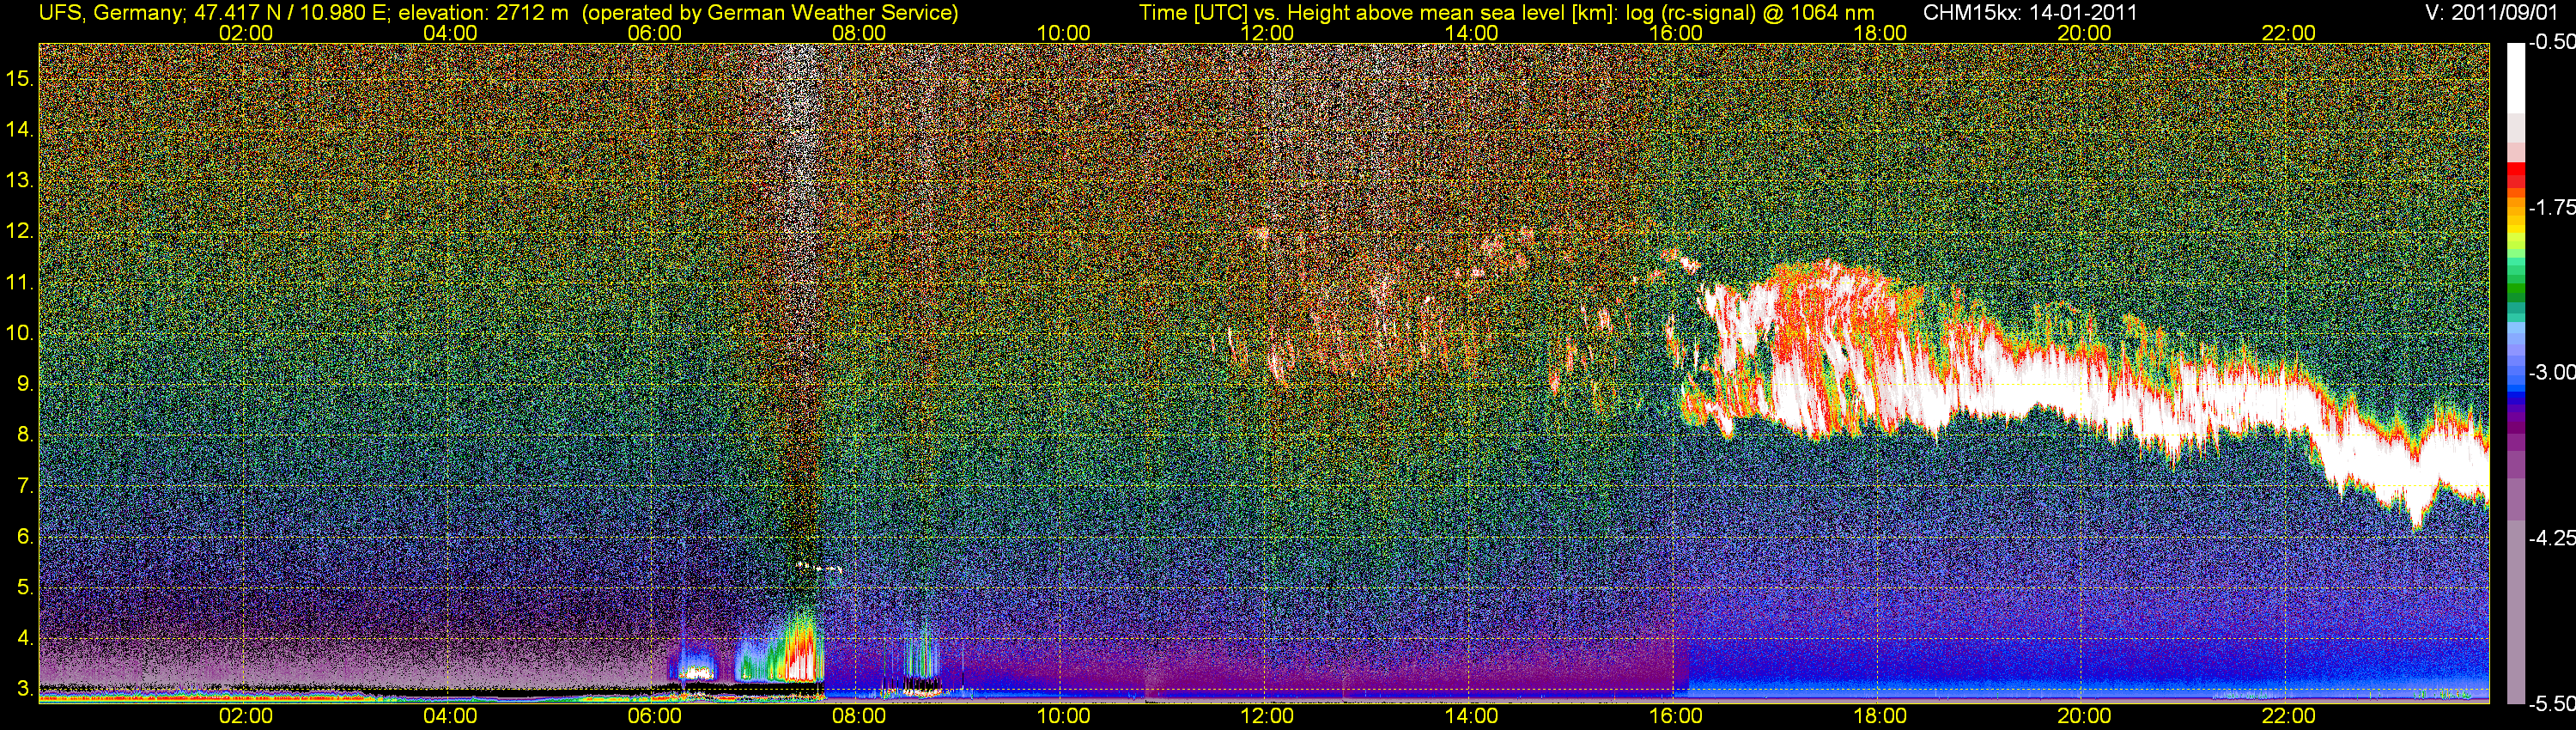Click the height axis label '9.'
The height and width of the screenshot is (730, 2576).
(x=26, y=384)
